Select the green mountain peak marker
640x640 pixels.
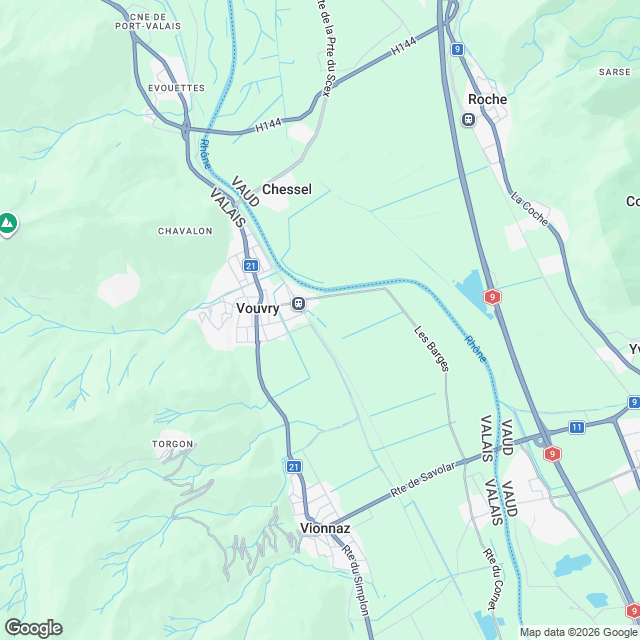tap(7, 224)
